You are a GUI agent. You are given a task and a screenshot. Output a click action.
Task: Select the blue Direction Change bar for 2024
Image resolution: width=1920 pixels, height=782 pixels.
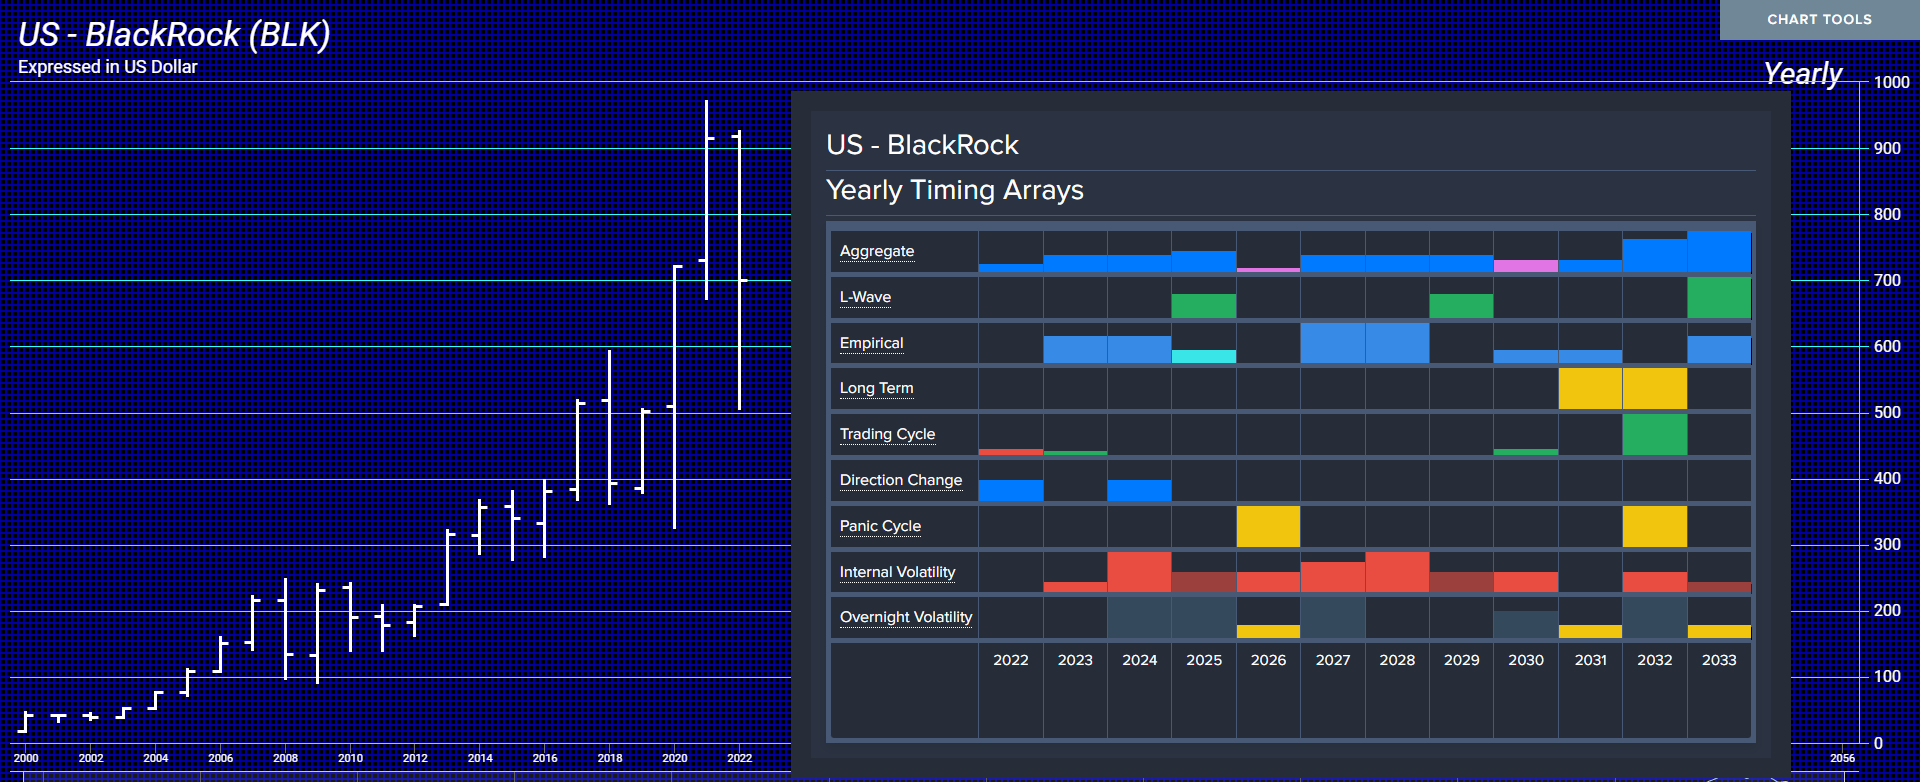(x=1139, y=491)
